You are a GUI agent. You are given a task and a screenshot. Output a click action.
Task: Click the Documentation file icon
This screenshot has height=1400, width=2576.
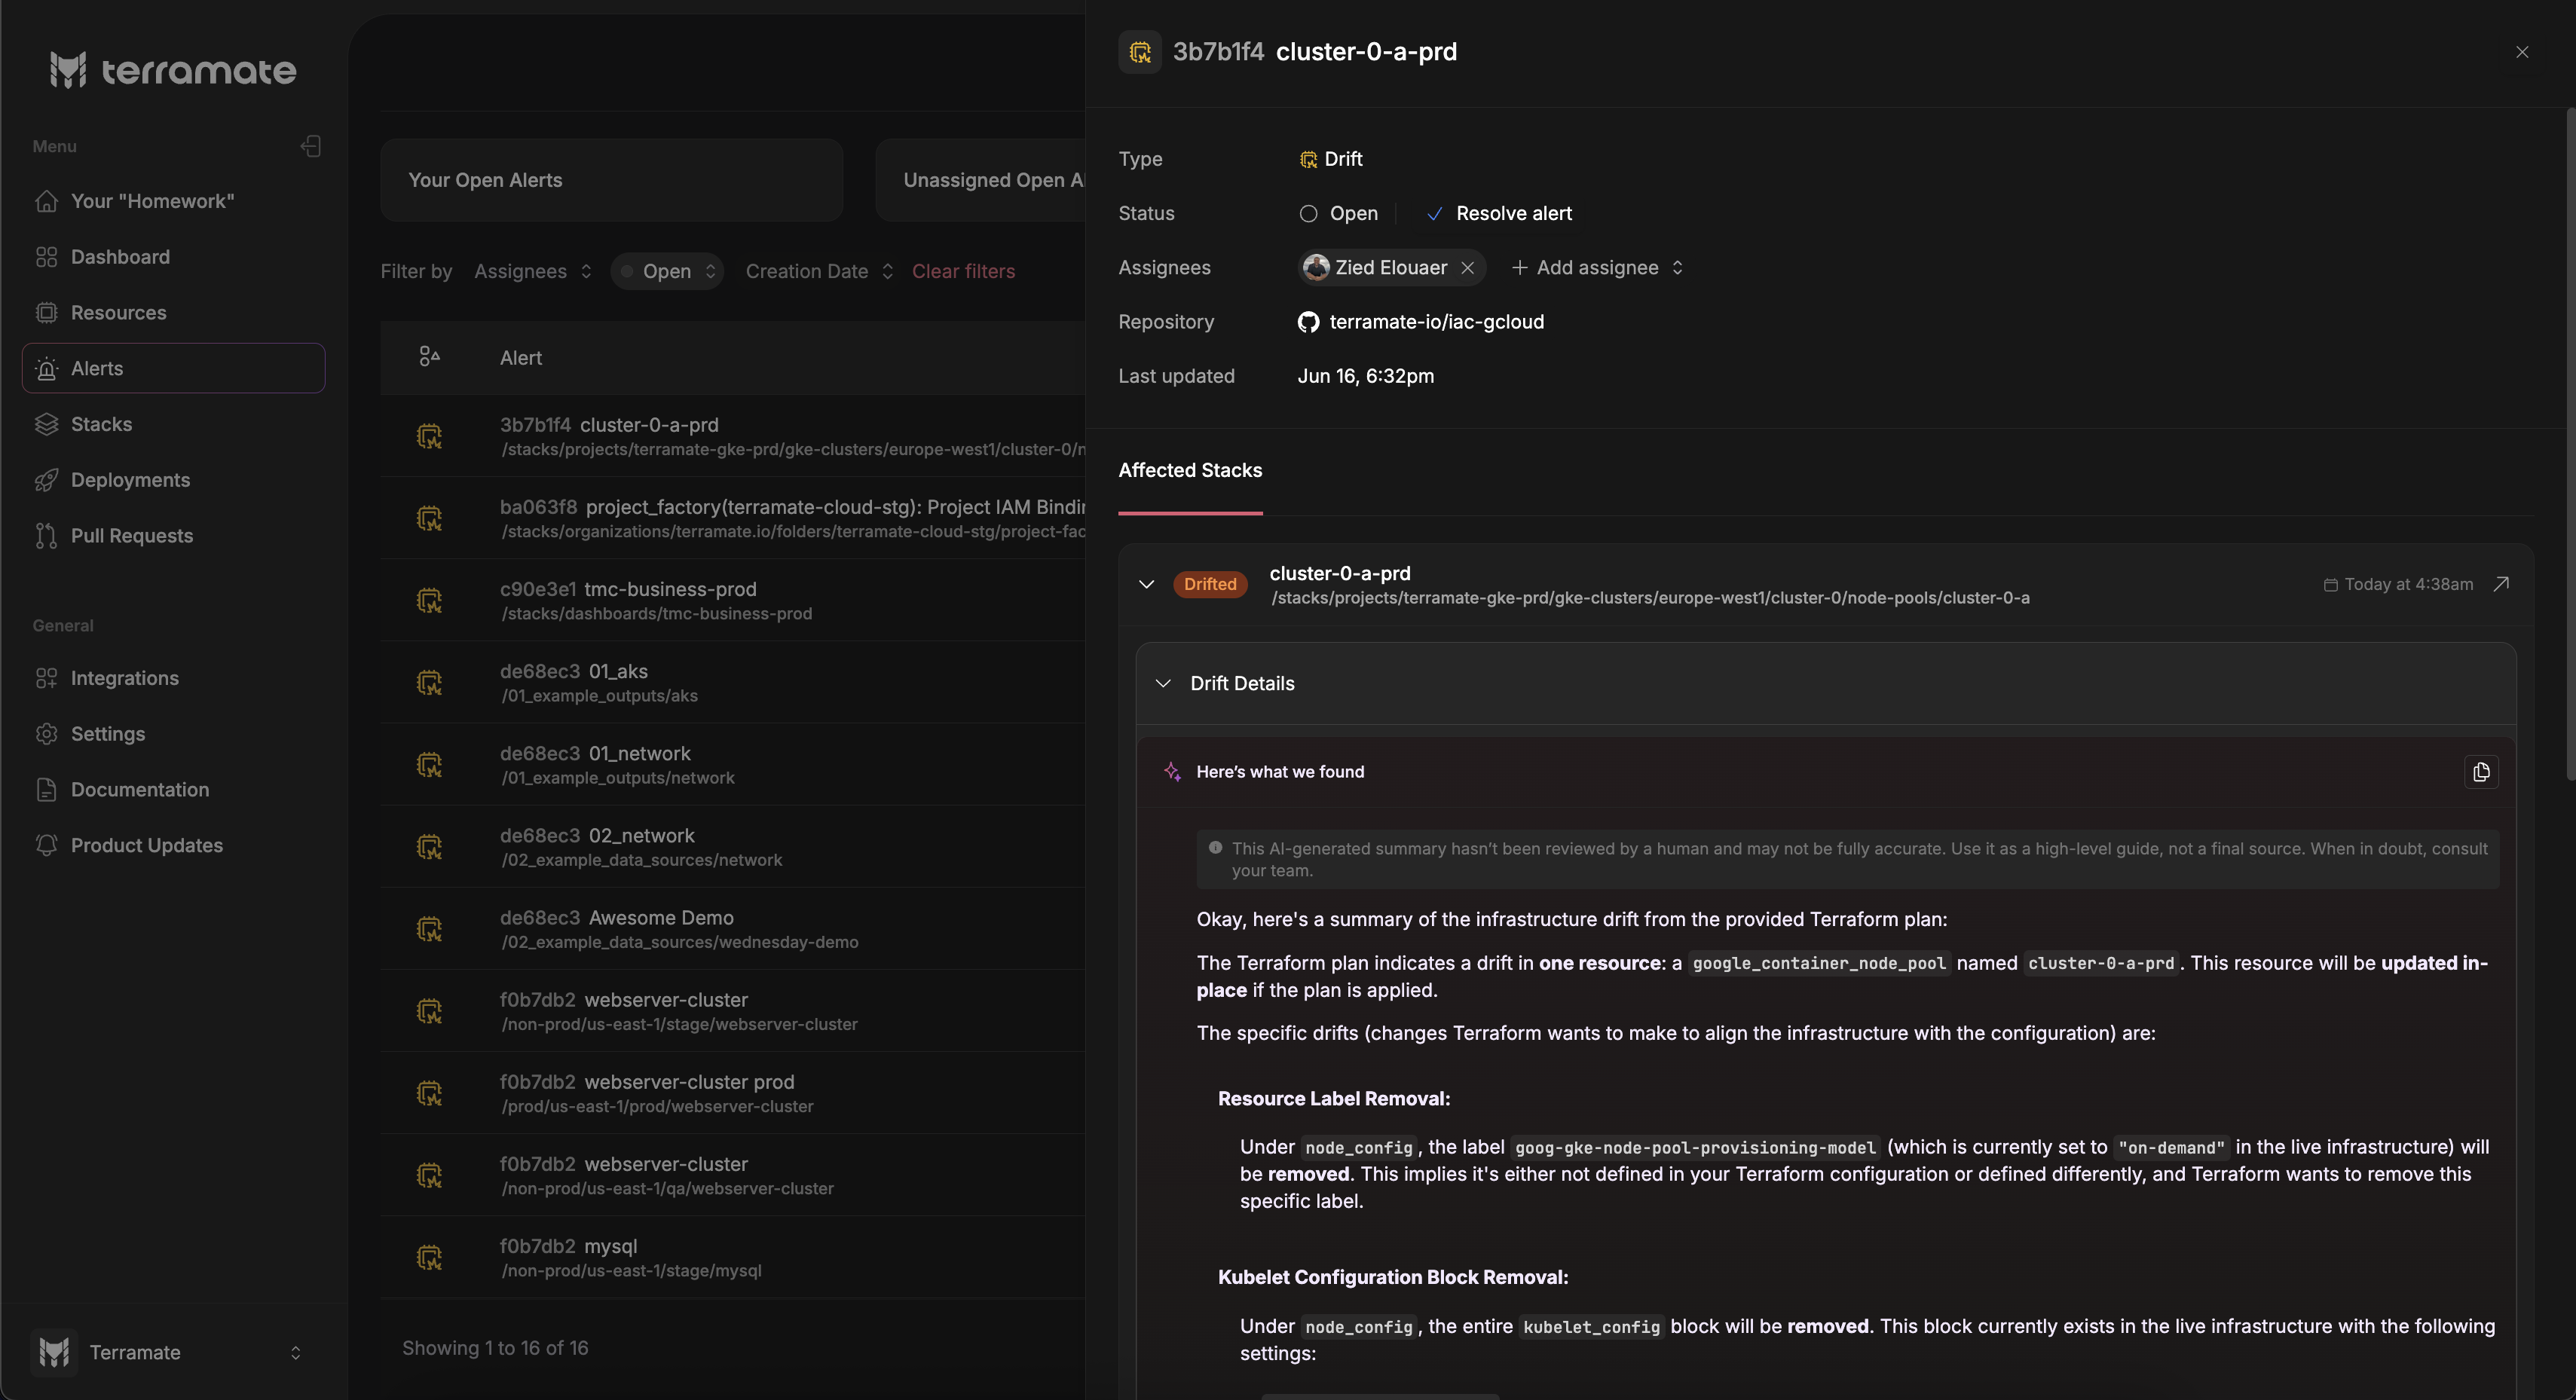[x=46, y=790]
